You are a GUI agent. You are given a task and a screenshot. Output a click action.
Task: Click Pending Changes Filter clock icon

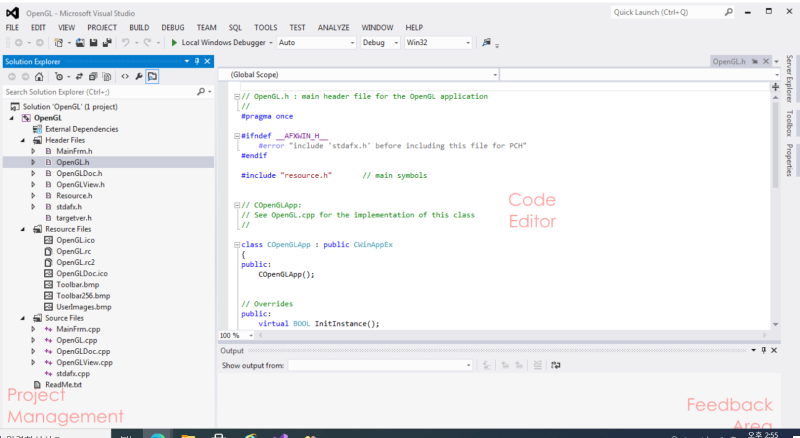pos(59,77)
